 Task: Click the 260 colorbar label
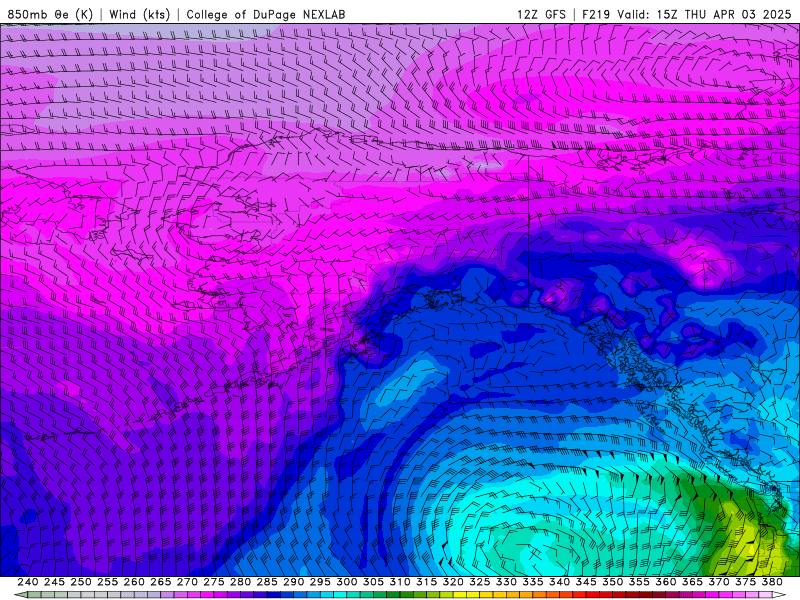click(134, 582)
